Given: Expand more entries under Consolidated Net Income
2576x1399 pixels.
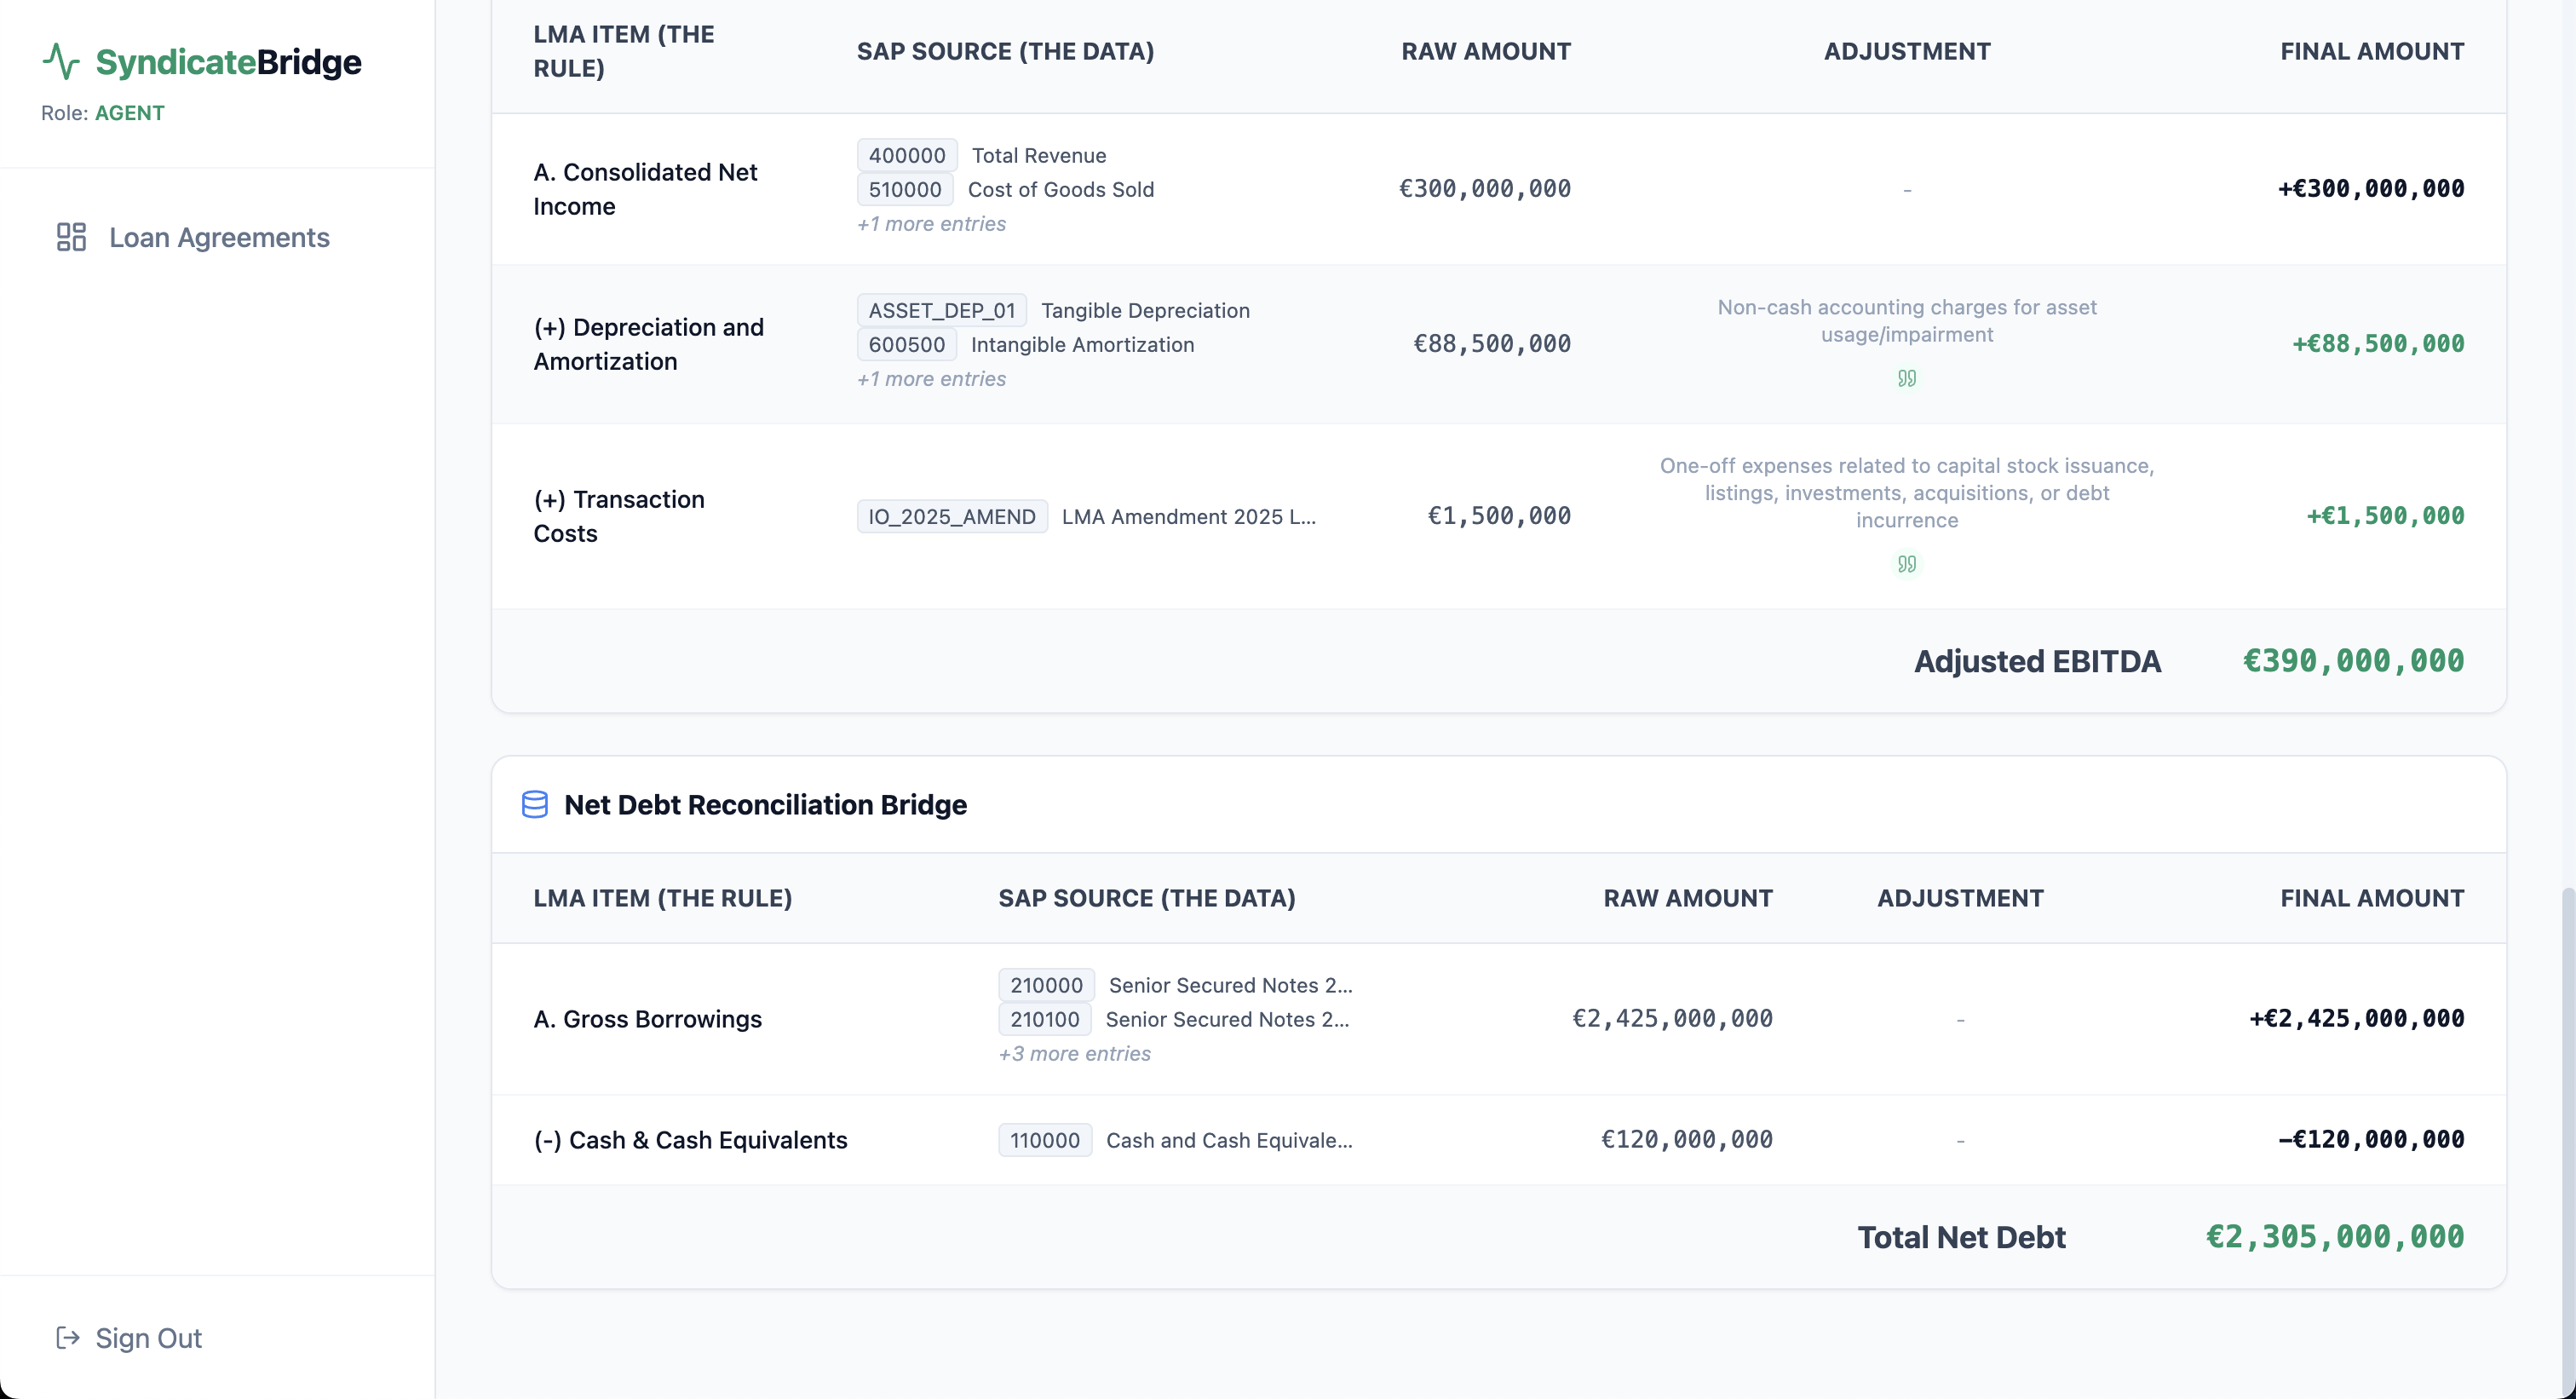Looking at the screenshot, I should click(931, 224).
